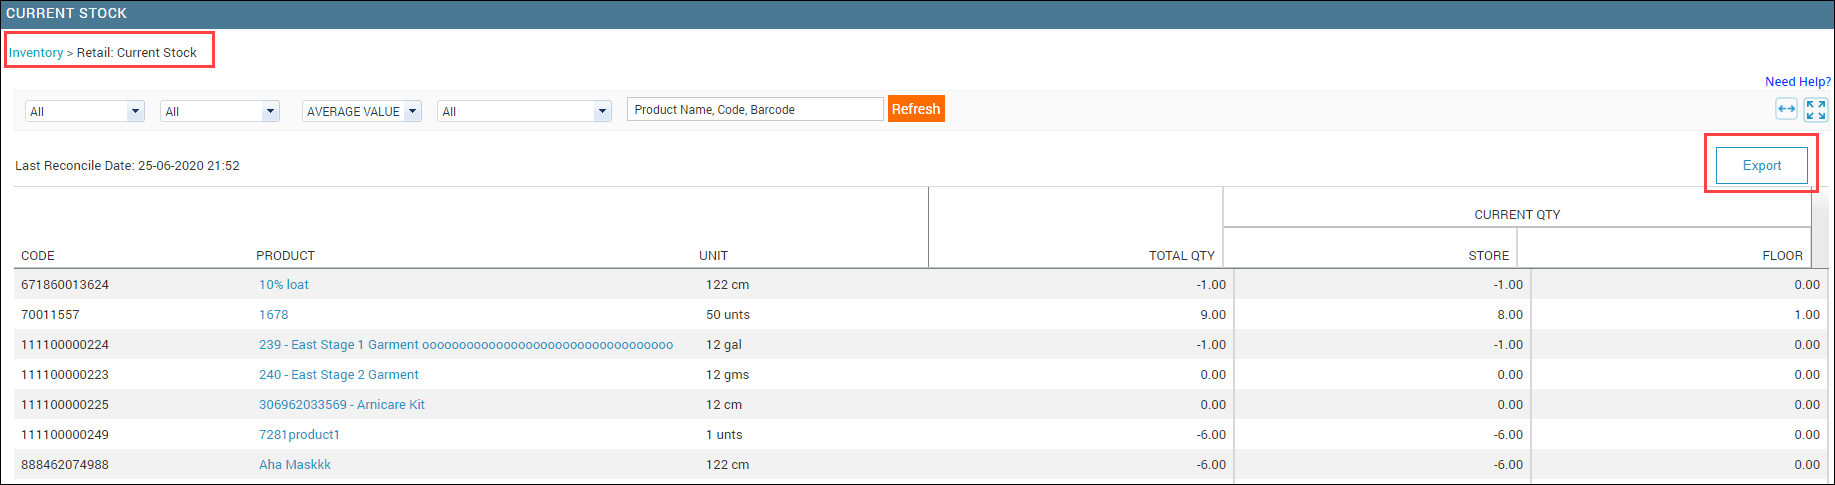
Task: Open product Aha Maskkk
Action: click(295, 465)
